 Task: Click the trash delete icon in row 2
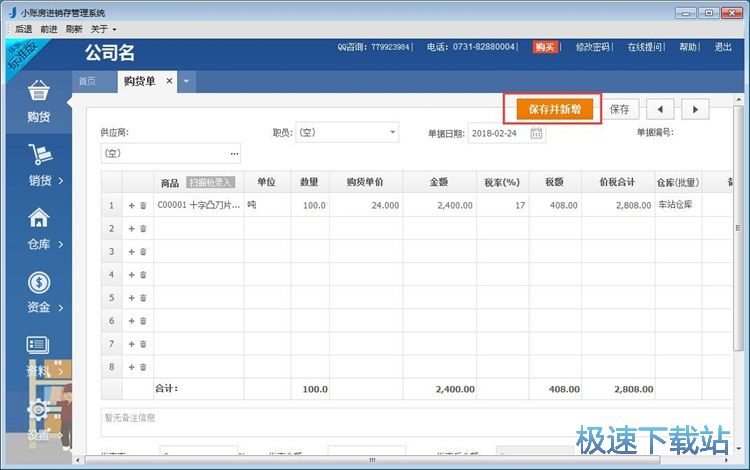(x=143, y=228)
